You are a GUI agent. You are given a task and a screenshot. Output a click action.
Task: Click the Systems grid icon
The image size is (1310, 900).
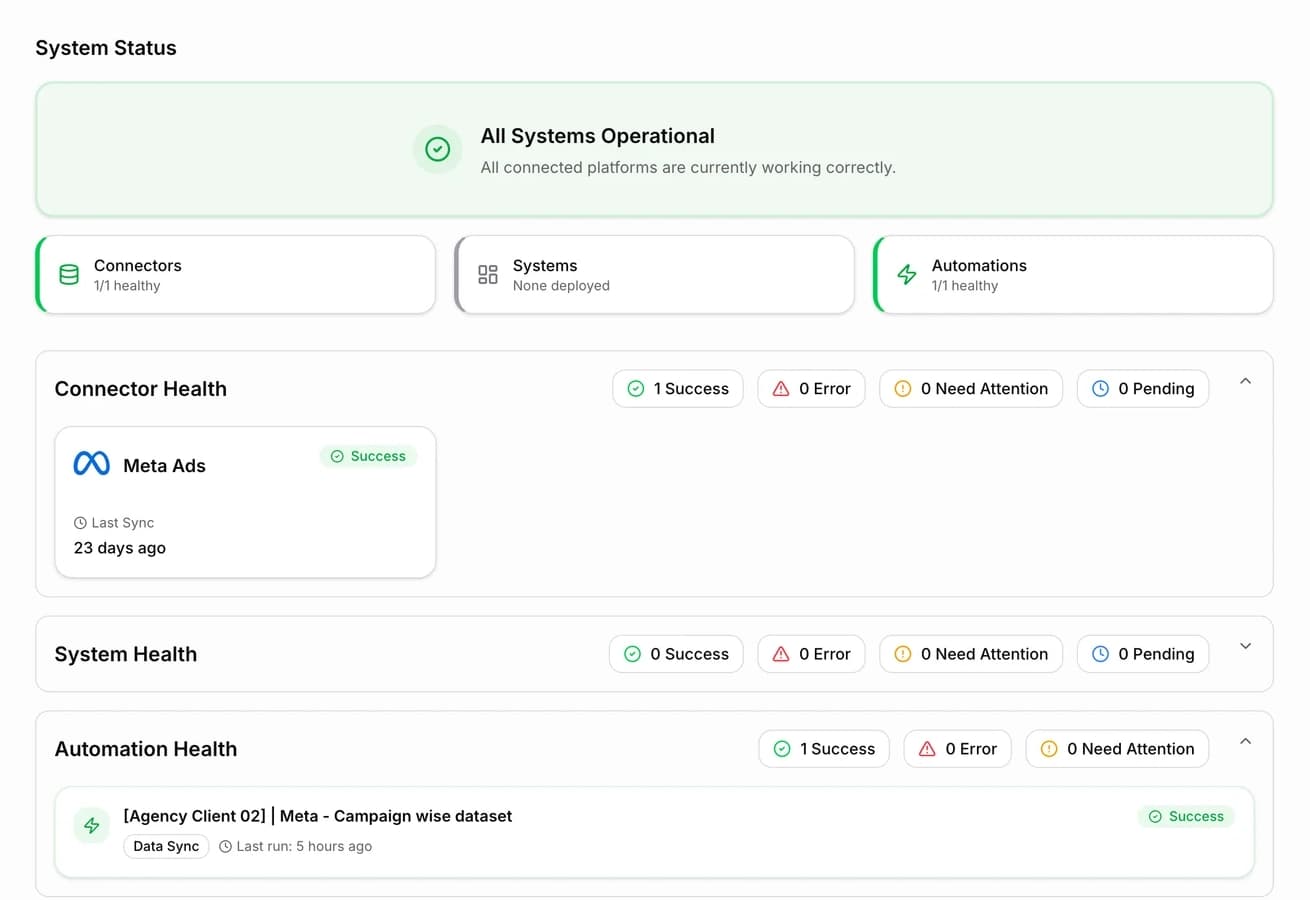pos(488,275)
